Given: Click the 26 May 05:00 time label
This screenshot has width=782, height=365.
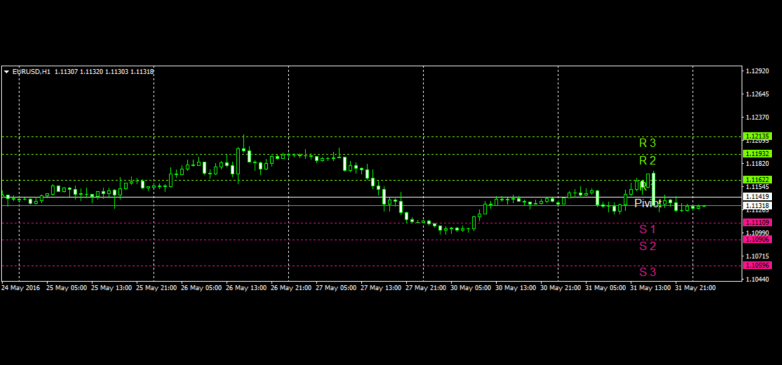Looking at the screenshot, I should [x=201, y=288].
